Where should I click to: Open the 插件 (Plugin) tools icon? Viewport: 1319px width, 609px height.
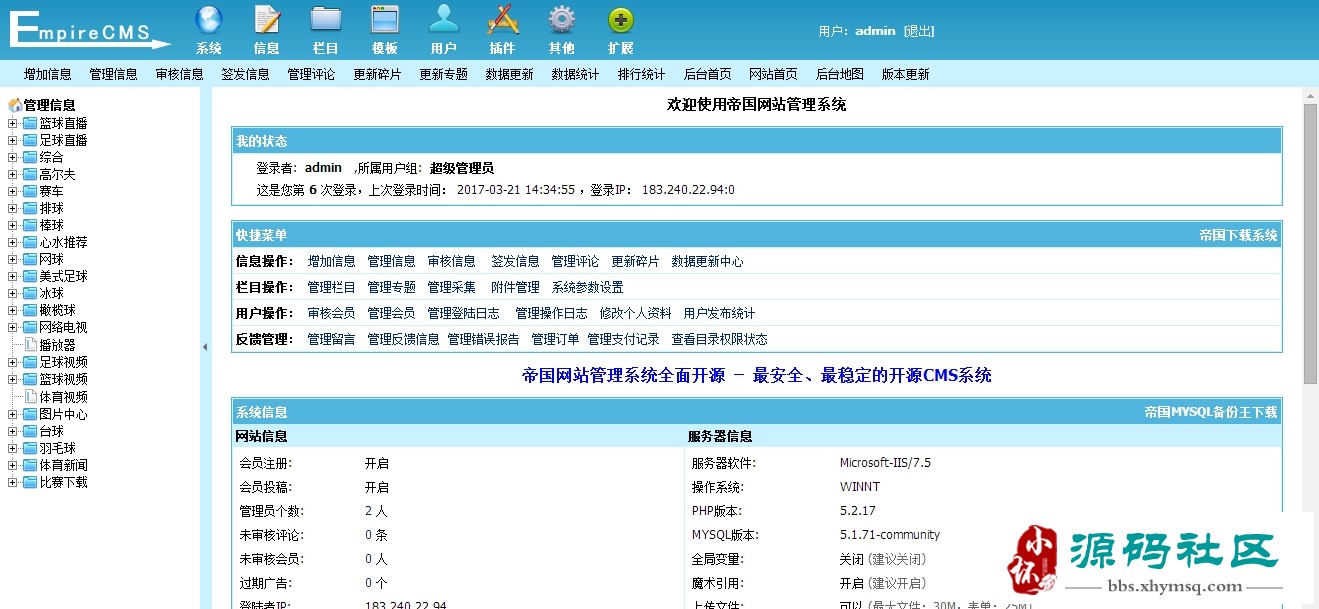click(503, 19)
